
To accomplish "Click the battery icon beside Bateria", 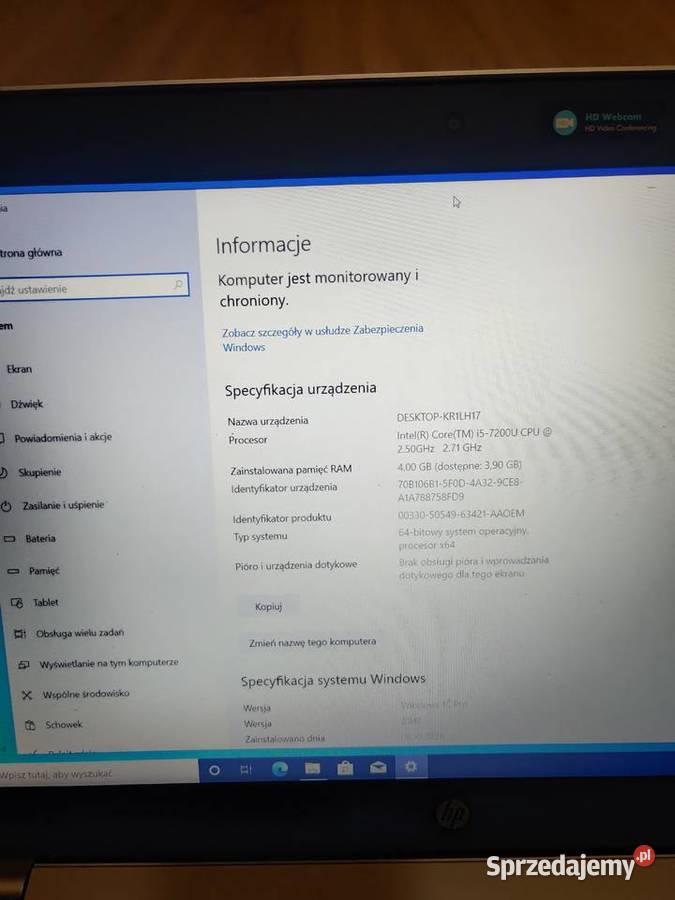I will tap(9, 539).
